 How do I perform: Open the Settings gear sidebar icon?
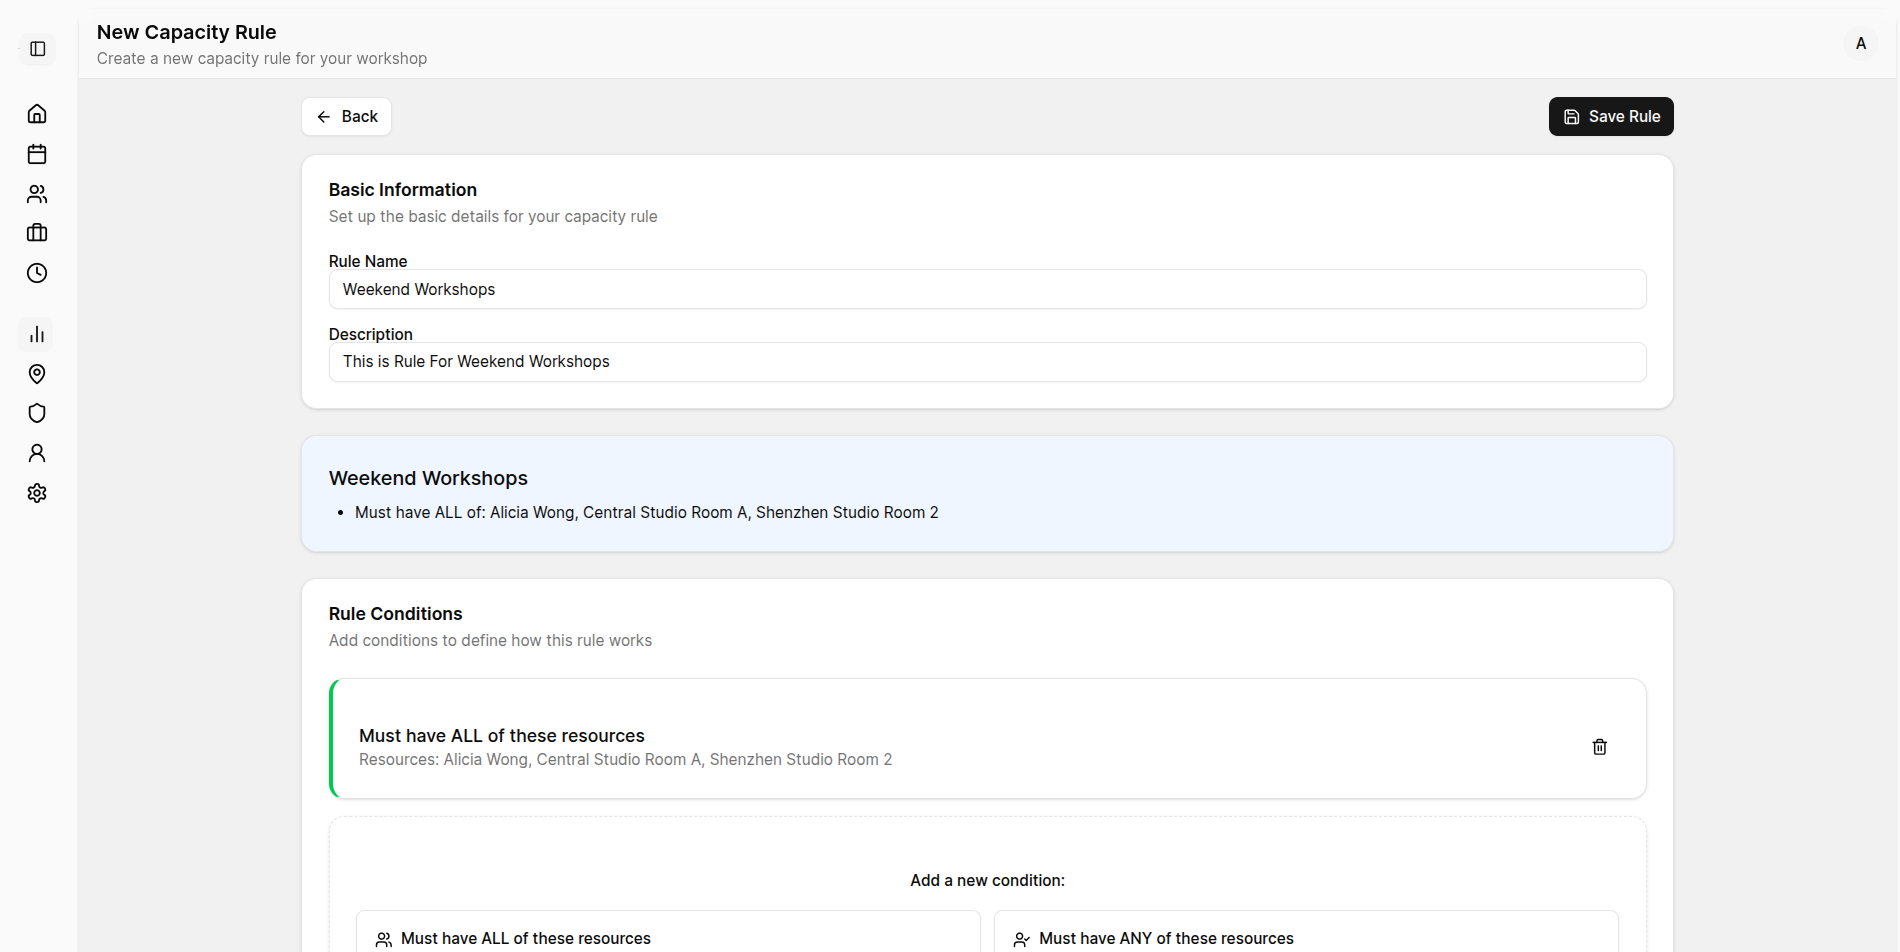37,493
